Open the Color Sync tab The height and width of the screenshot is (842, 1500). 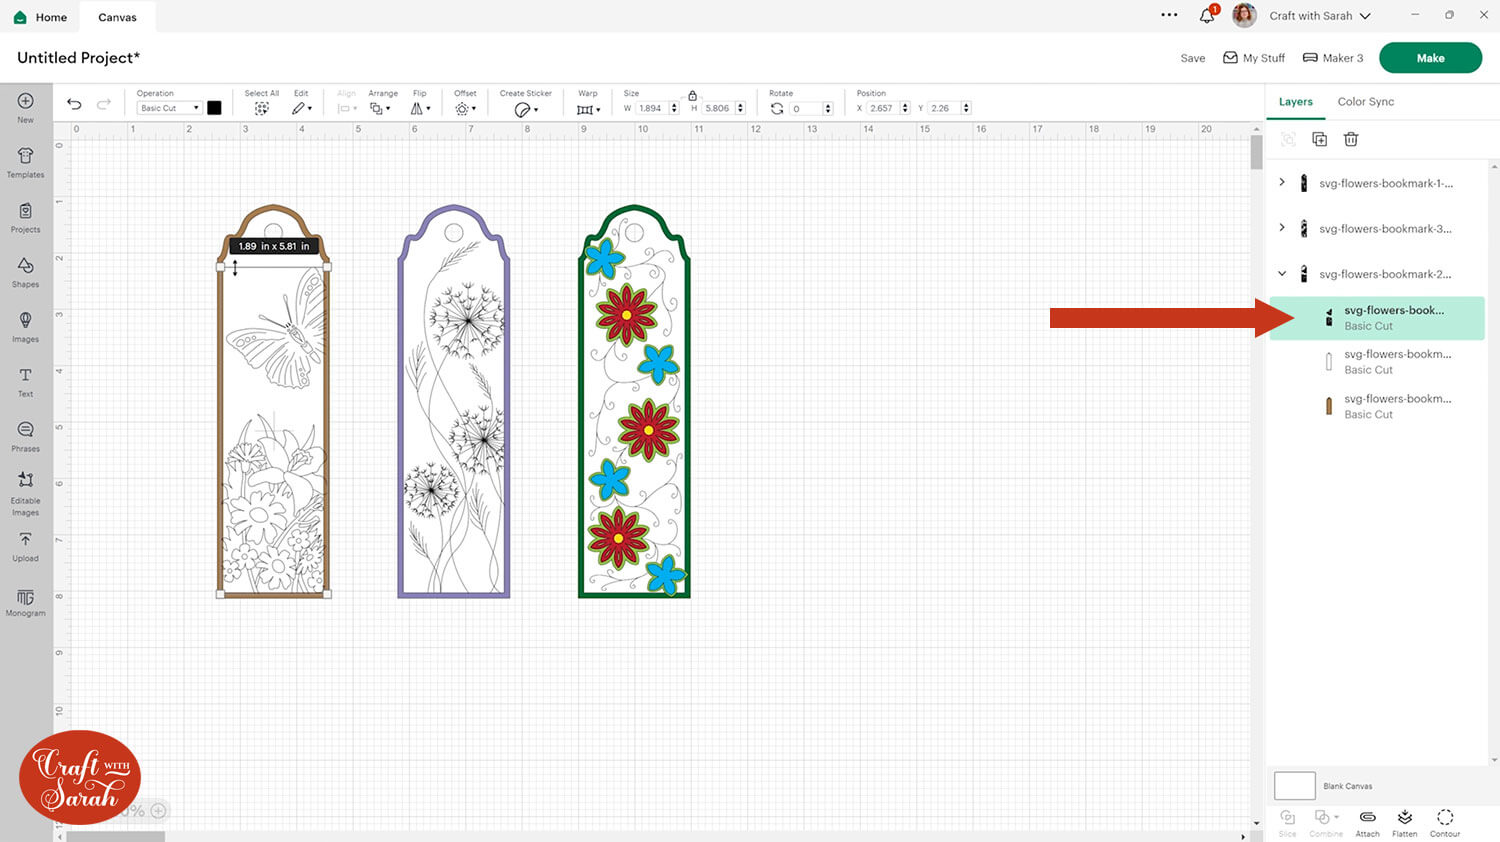[x=1366, y=102]
